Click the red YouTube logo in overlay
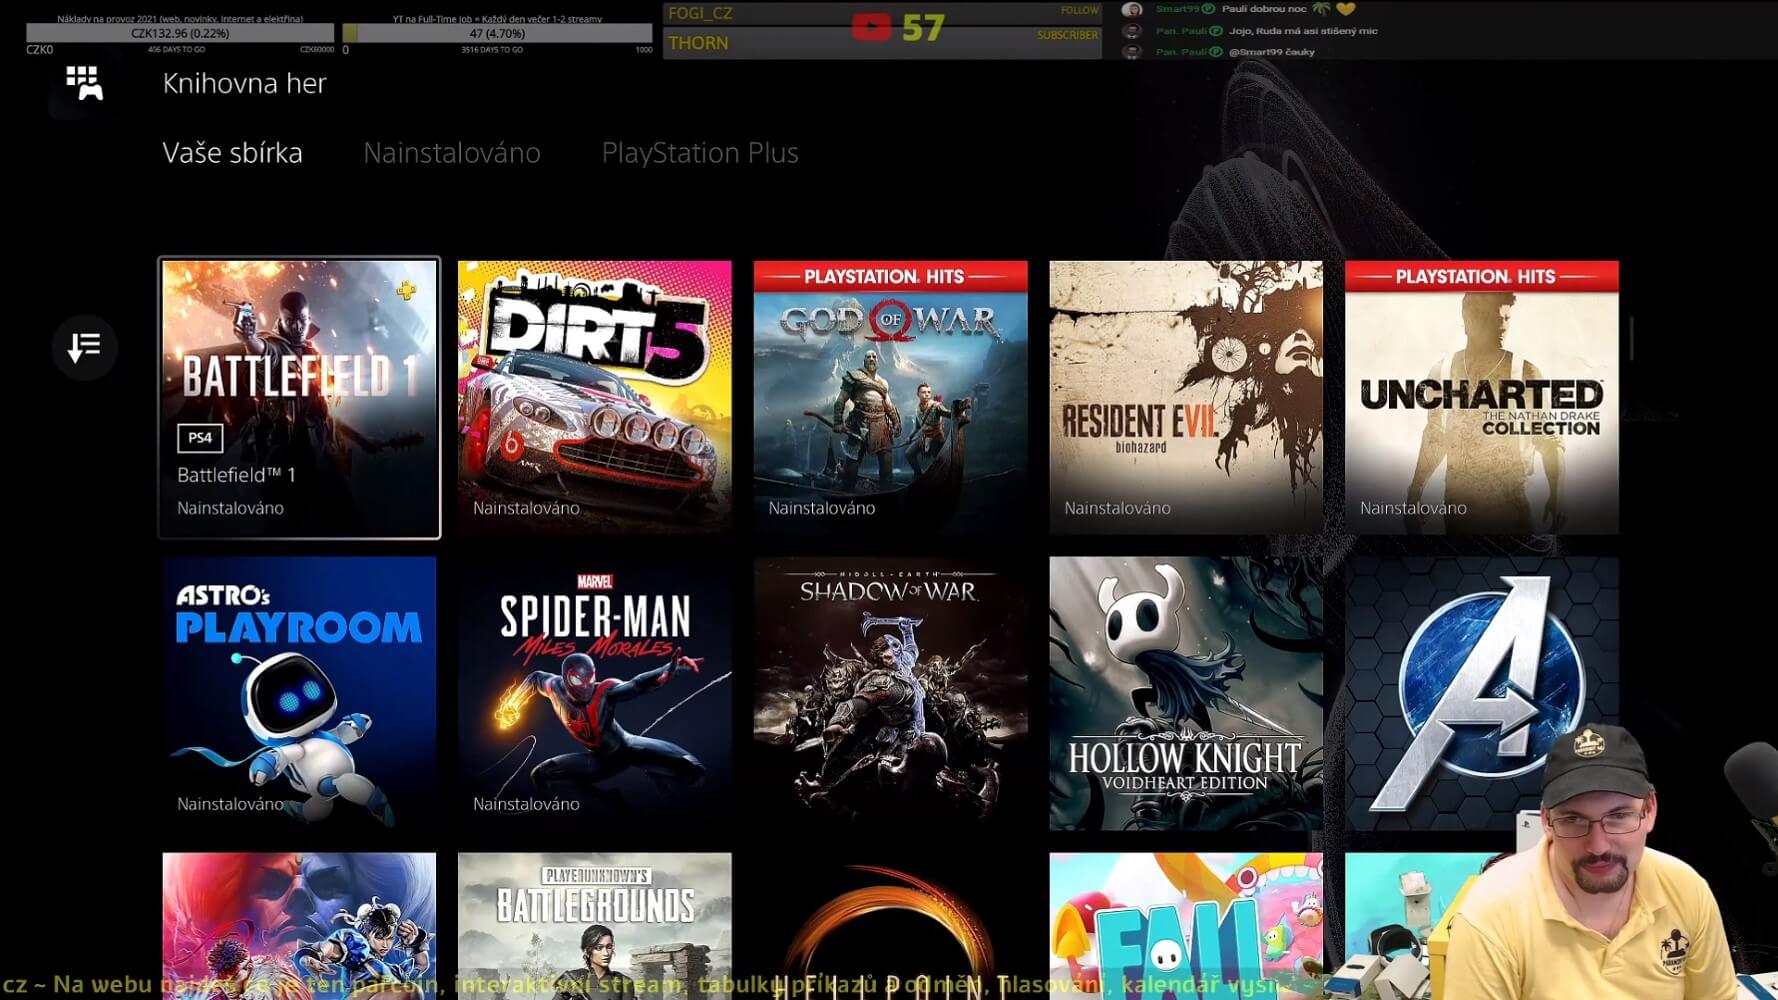This screenshot has height=1000, width=1778. pos(870,27)
